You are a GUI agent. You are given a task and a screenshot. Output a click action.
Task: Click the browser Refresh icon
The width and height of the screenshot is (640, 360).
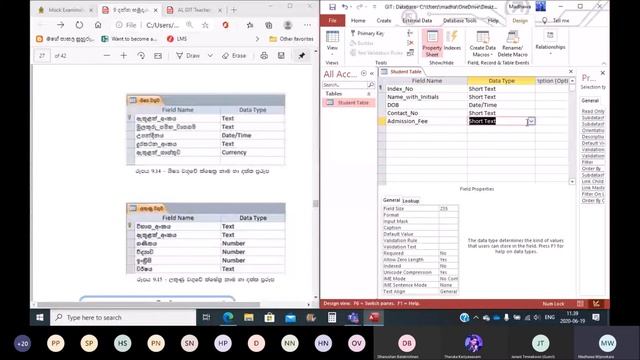(79, 25)
